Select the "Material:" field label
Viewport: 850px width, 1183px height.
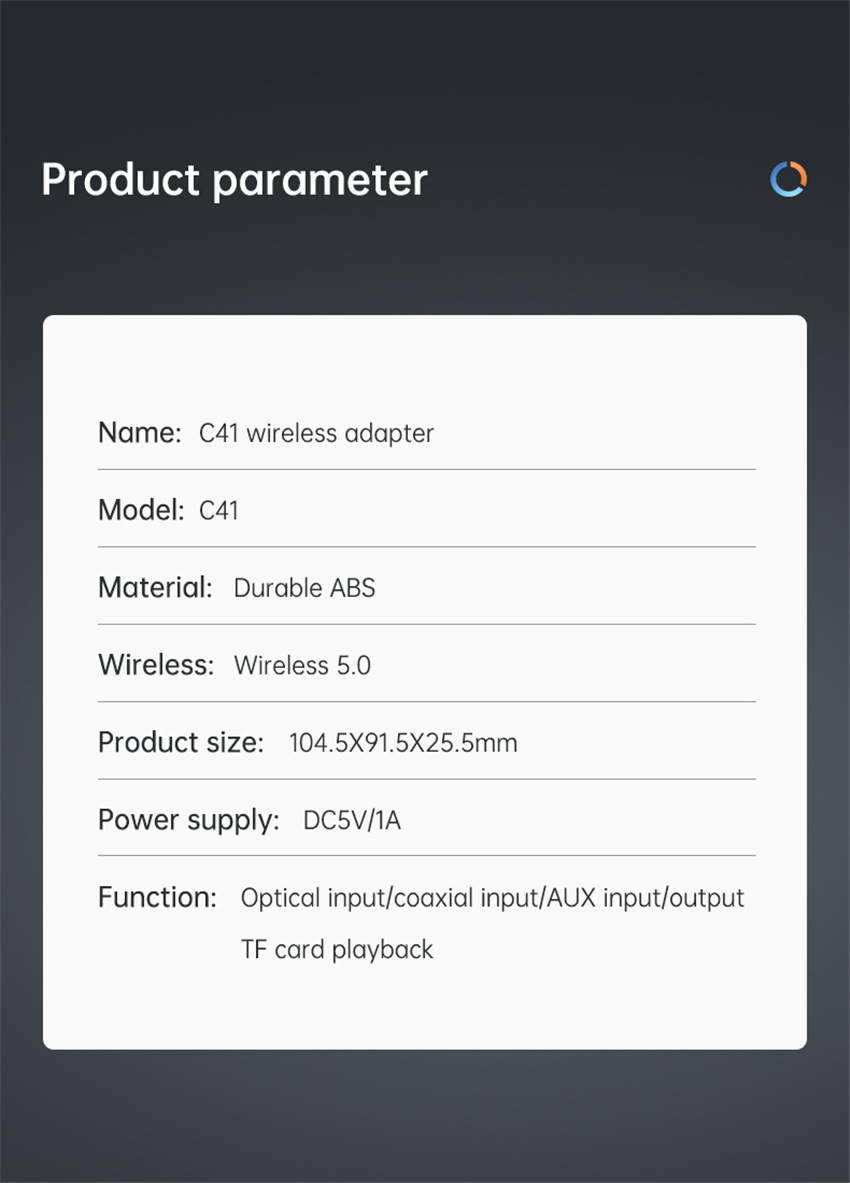(x=155, y=587)
